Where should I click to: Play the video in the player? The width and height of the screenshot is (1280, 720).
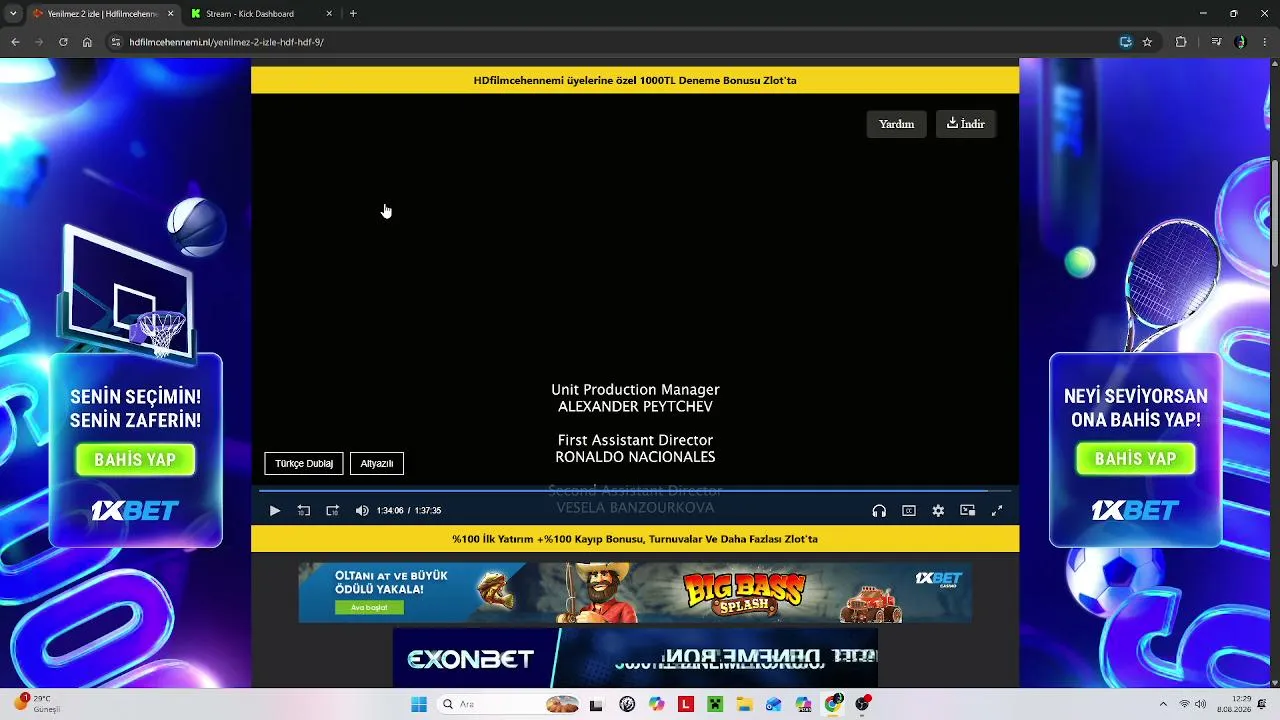coord(275,511)
